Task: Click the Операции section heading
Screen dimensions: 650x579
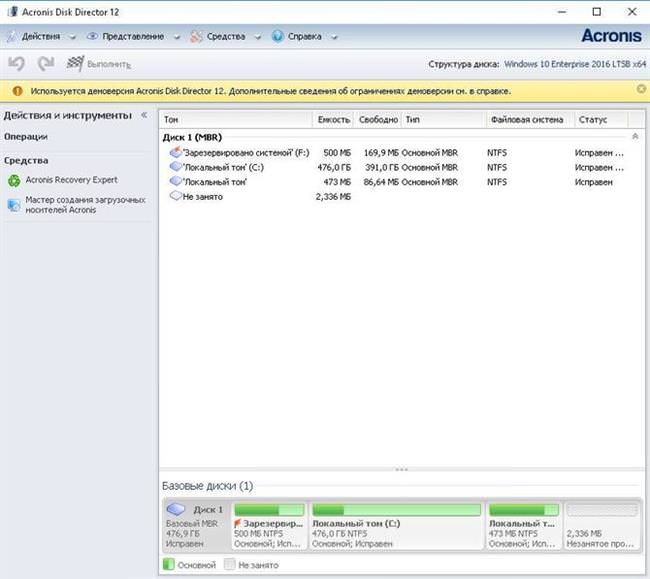Action: click(26, 136)
